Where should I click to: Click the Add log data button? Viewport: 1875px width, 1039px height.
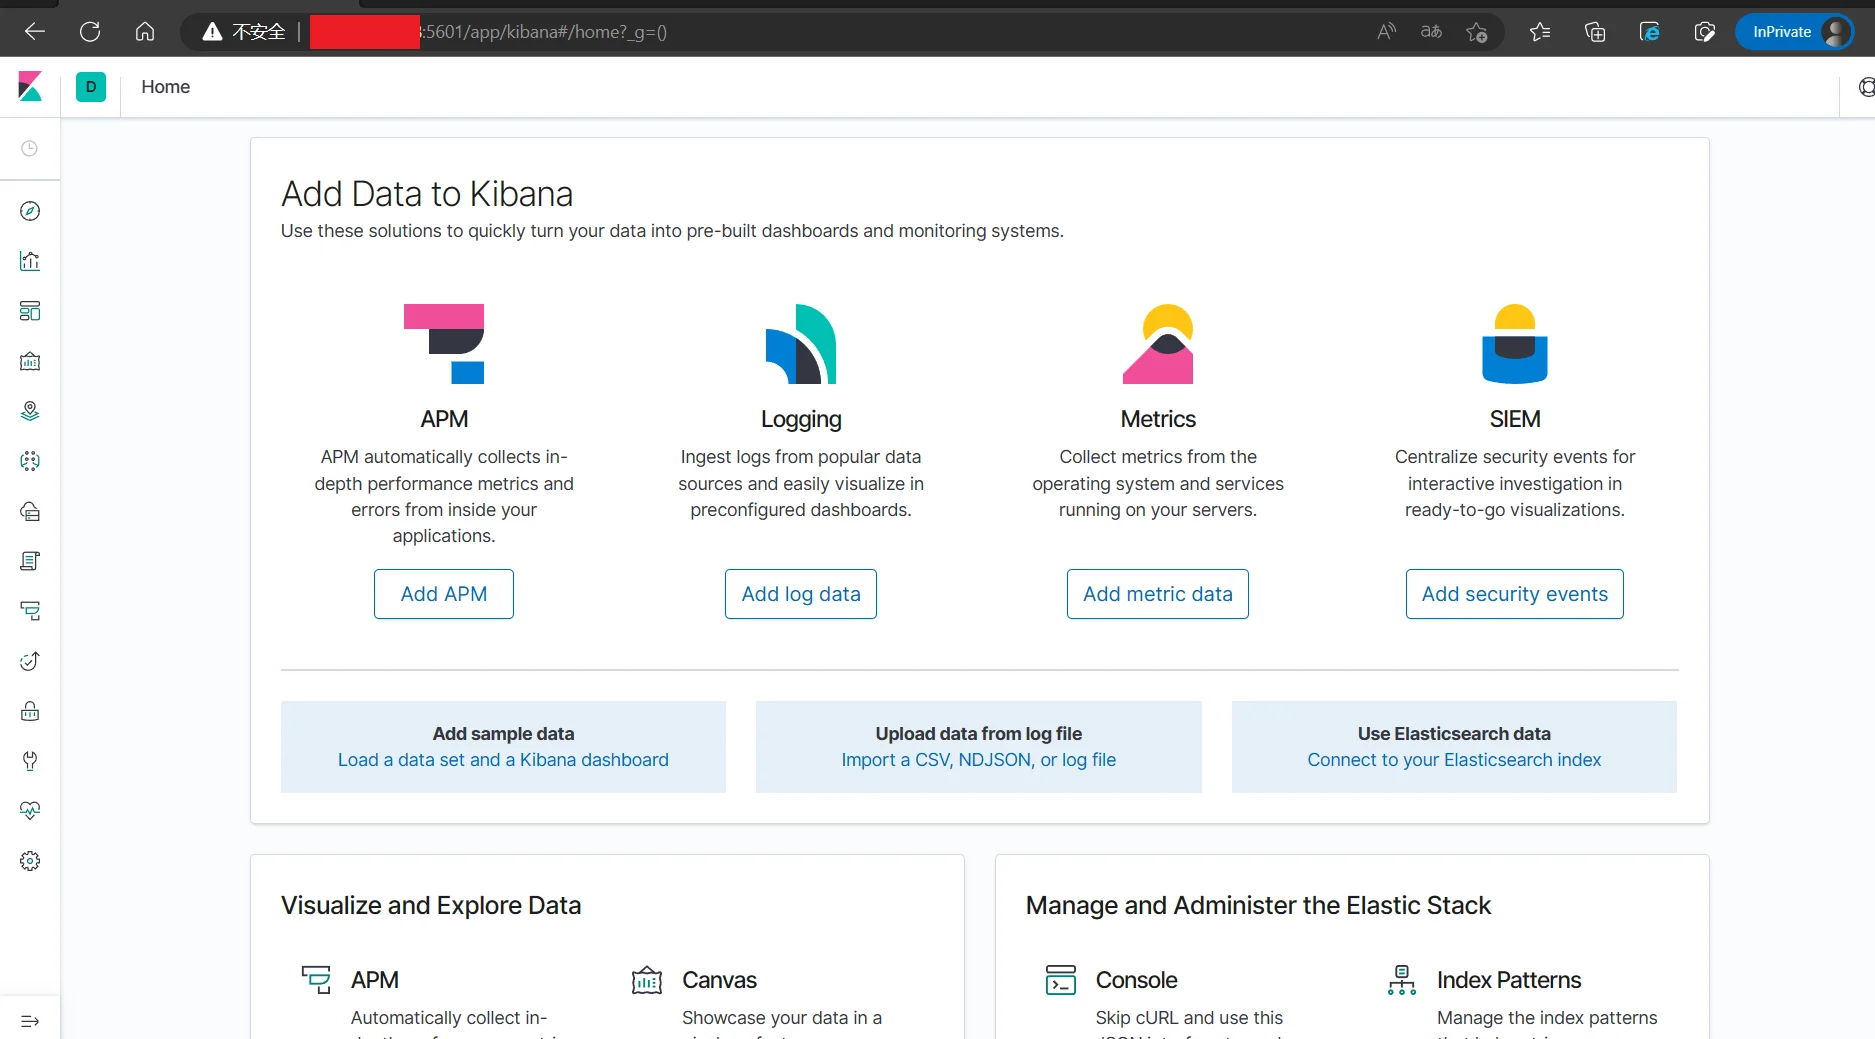(x=801, y=594)
